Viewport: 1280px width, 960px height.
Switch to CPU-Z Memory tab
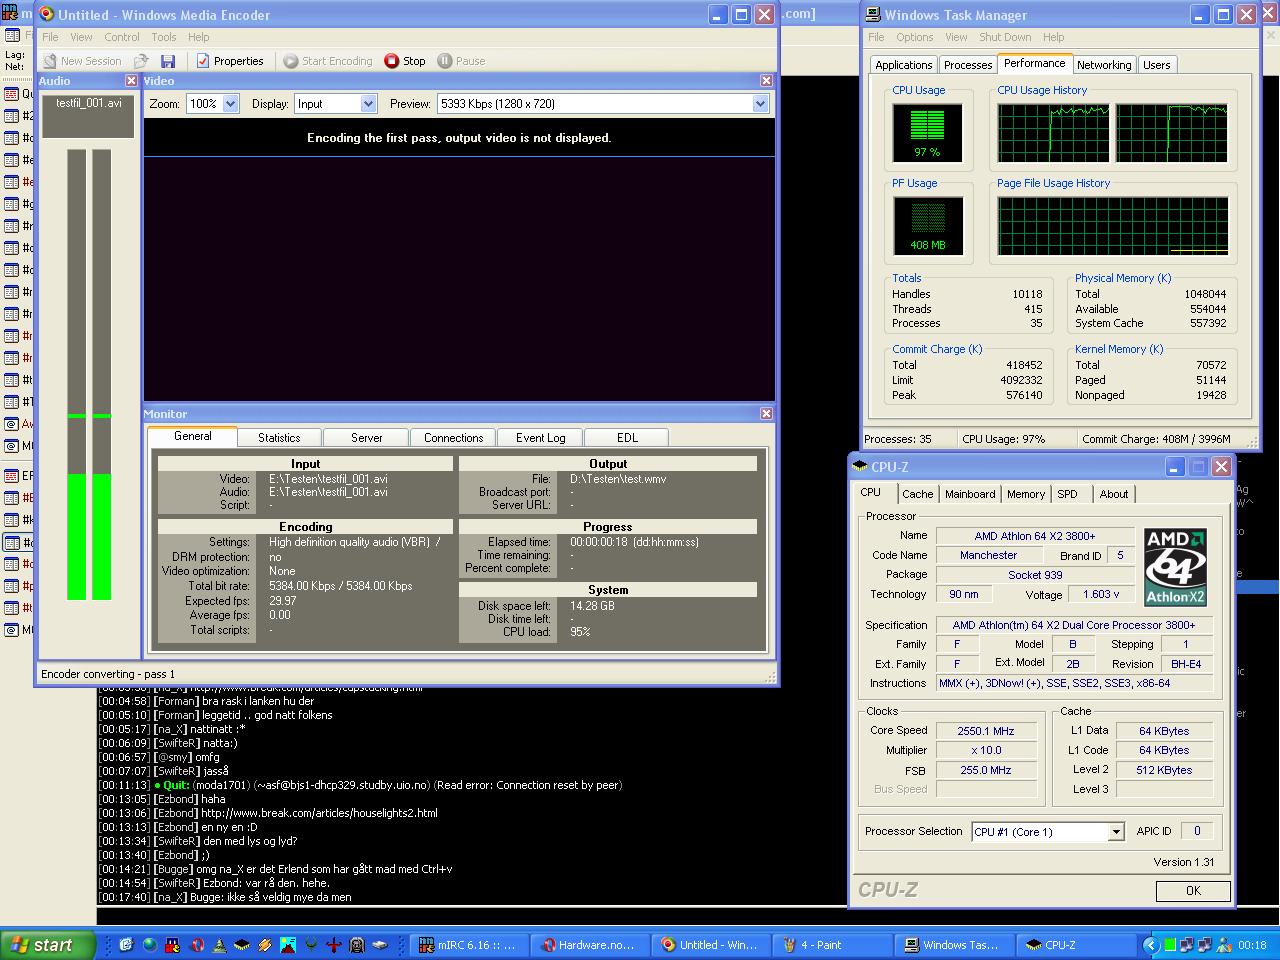pos(1026,494)
